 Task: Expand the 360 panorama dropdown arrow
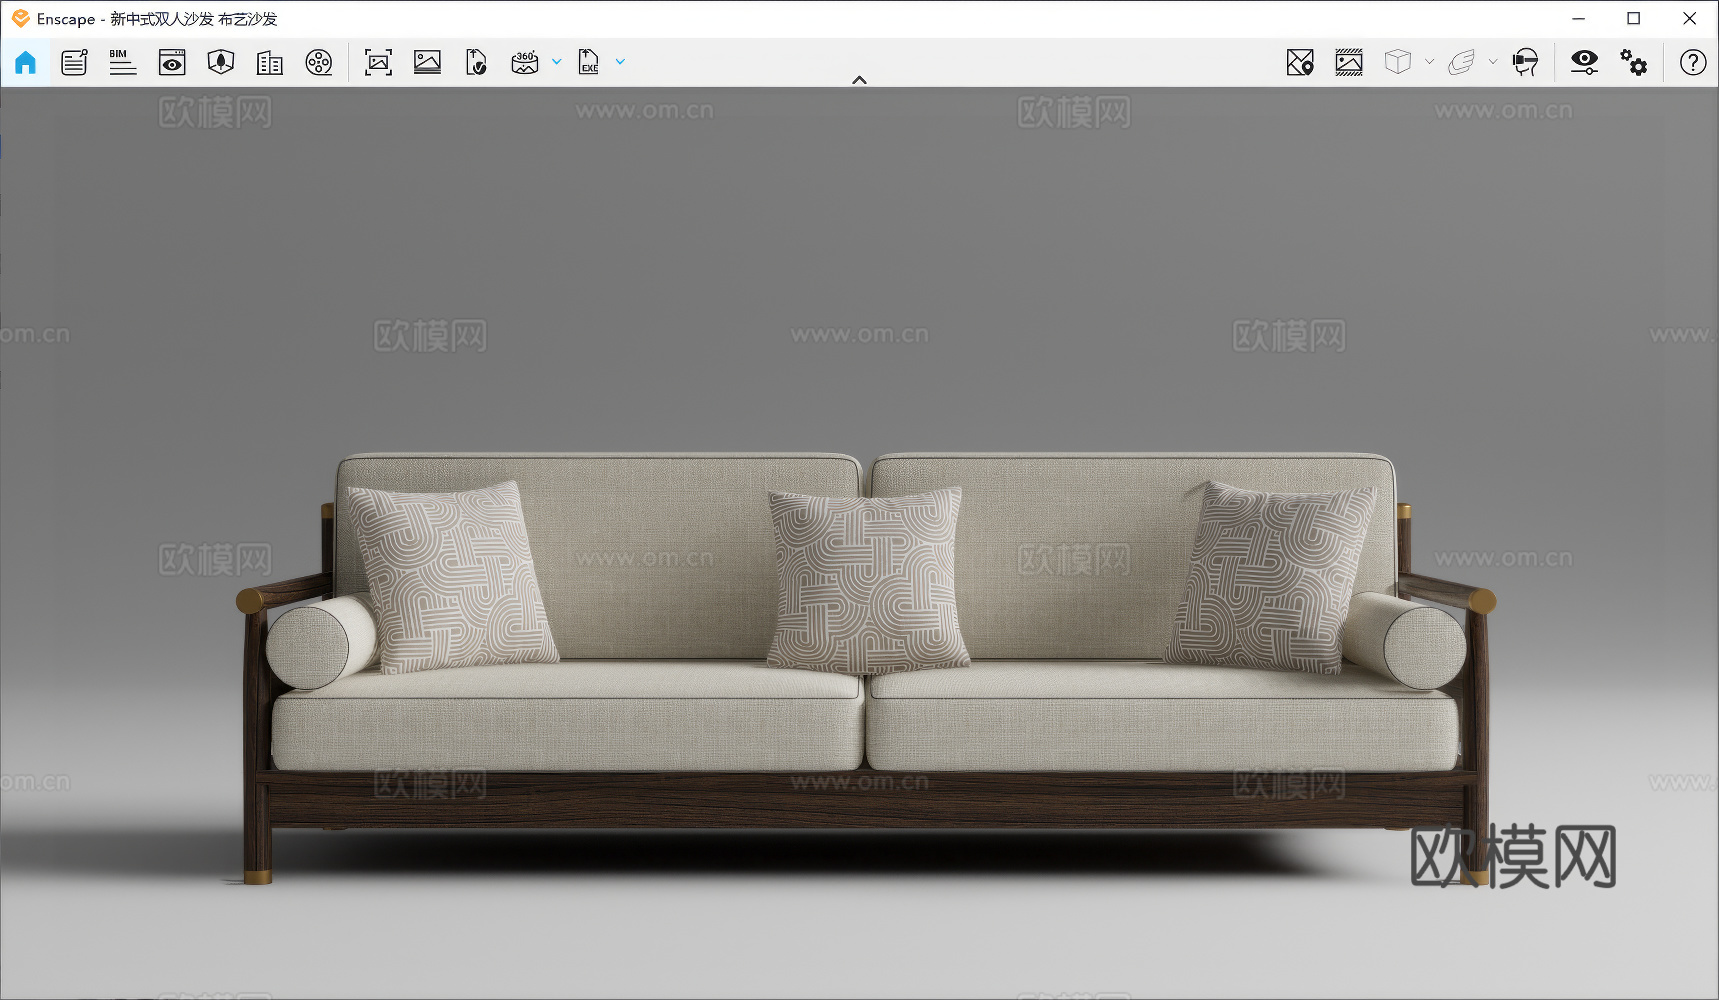pos(557,62)
